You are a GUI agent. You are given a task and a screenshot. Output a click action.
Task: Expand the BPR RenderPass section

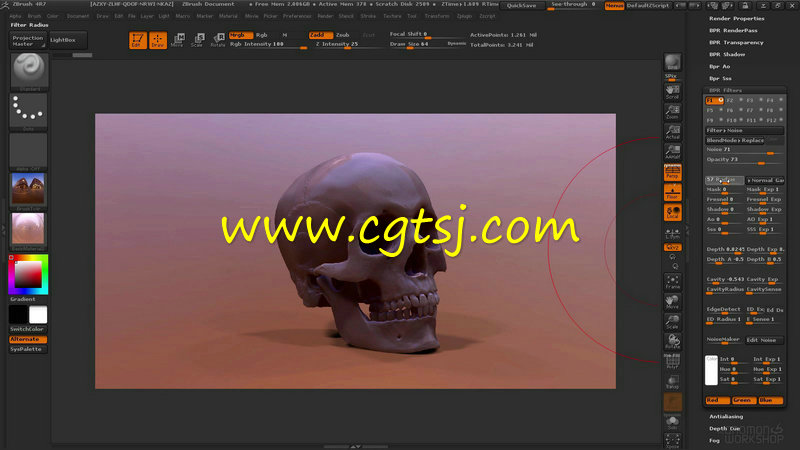(x=733, y=31)
